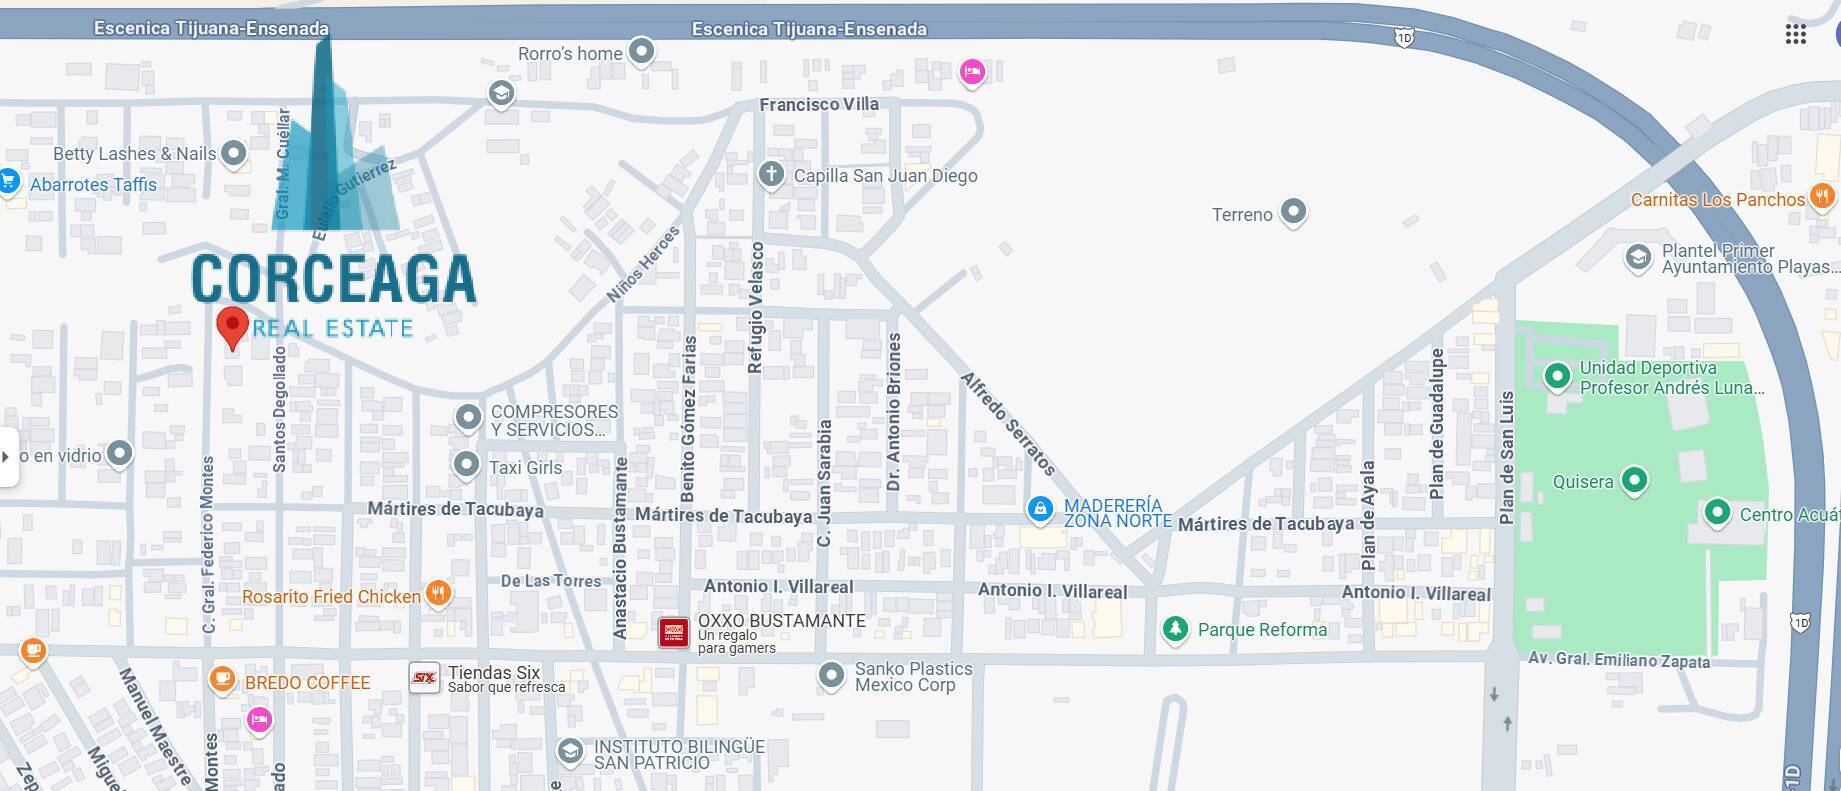Click the Rosarito Fried Chicken label
Viewport: 1841px width, 791px height.
[331, 597]
